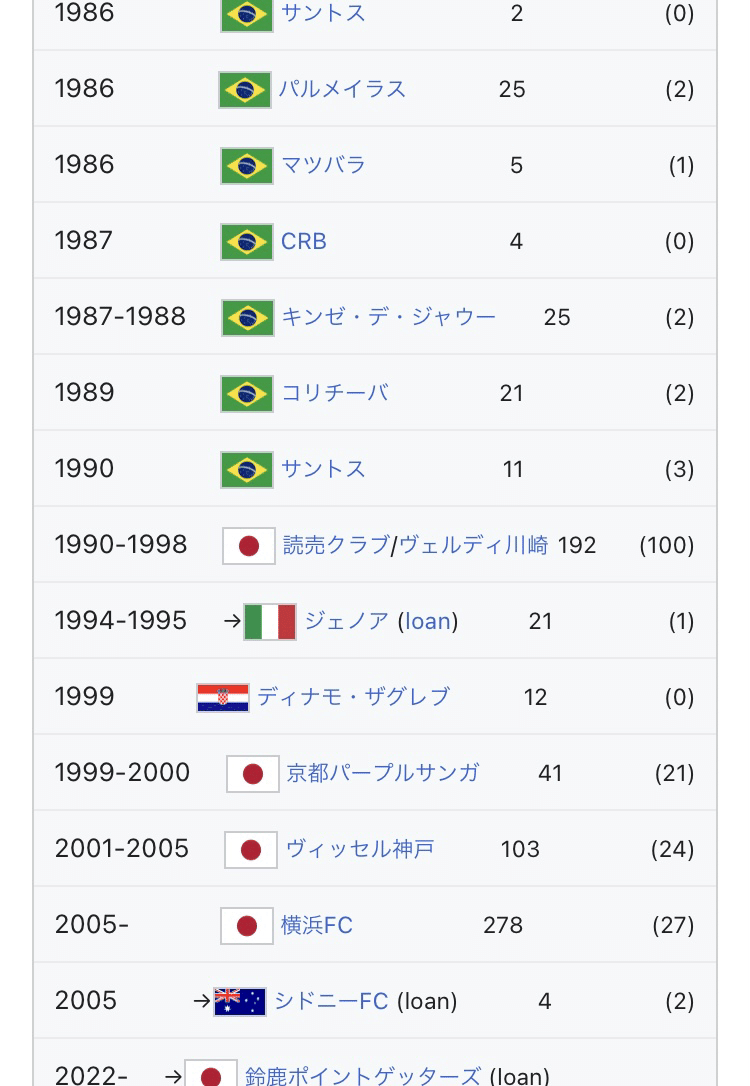Click the Australia flag beside シドニーFC
The height and width of the screenshot is (1086, 750).
pyautogui.click(x=240, y=1002)
